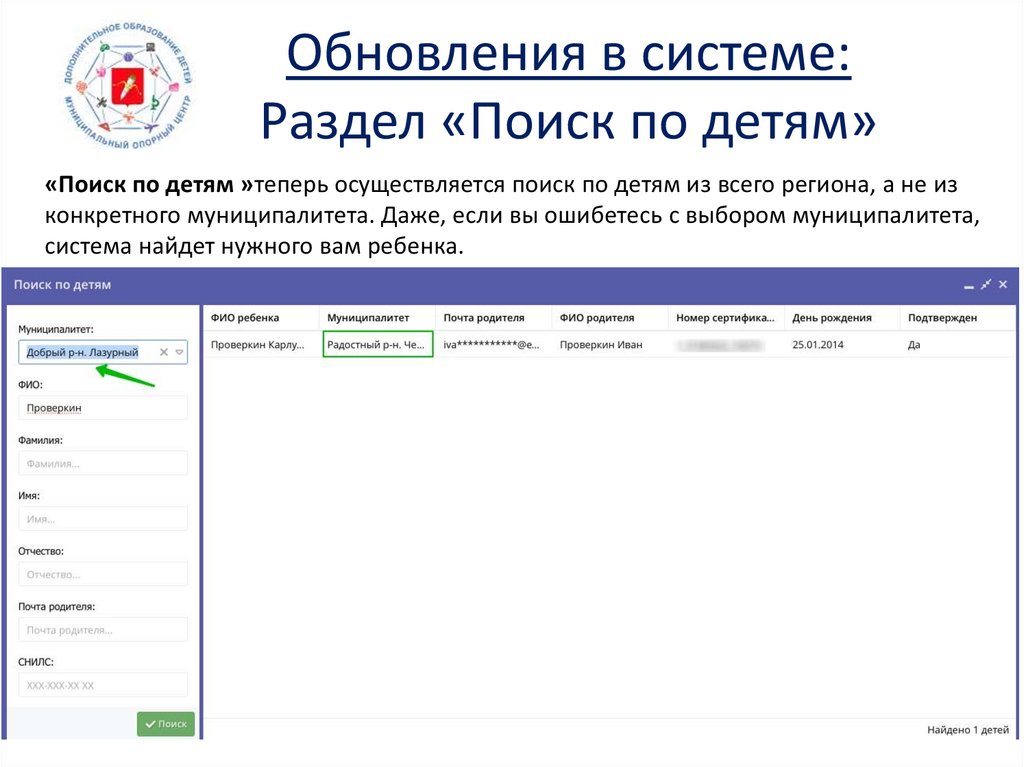Click the Обновления в системе heading
The height and width of the screenshot is (767, 1024).
568,54
